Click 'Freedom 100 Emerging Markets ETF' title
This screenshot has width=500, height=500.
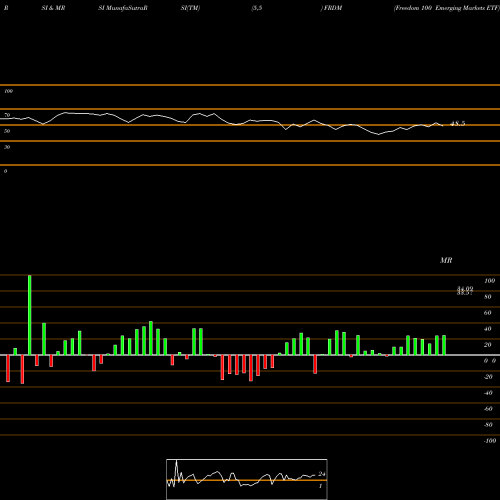pyautogui.click(x=447, y=8)
